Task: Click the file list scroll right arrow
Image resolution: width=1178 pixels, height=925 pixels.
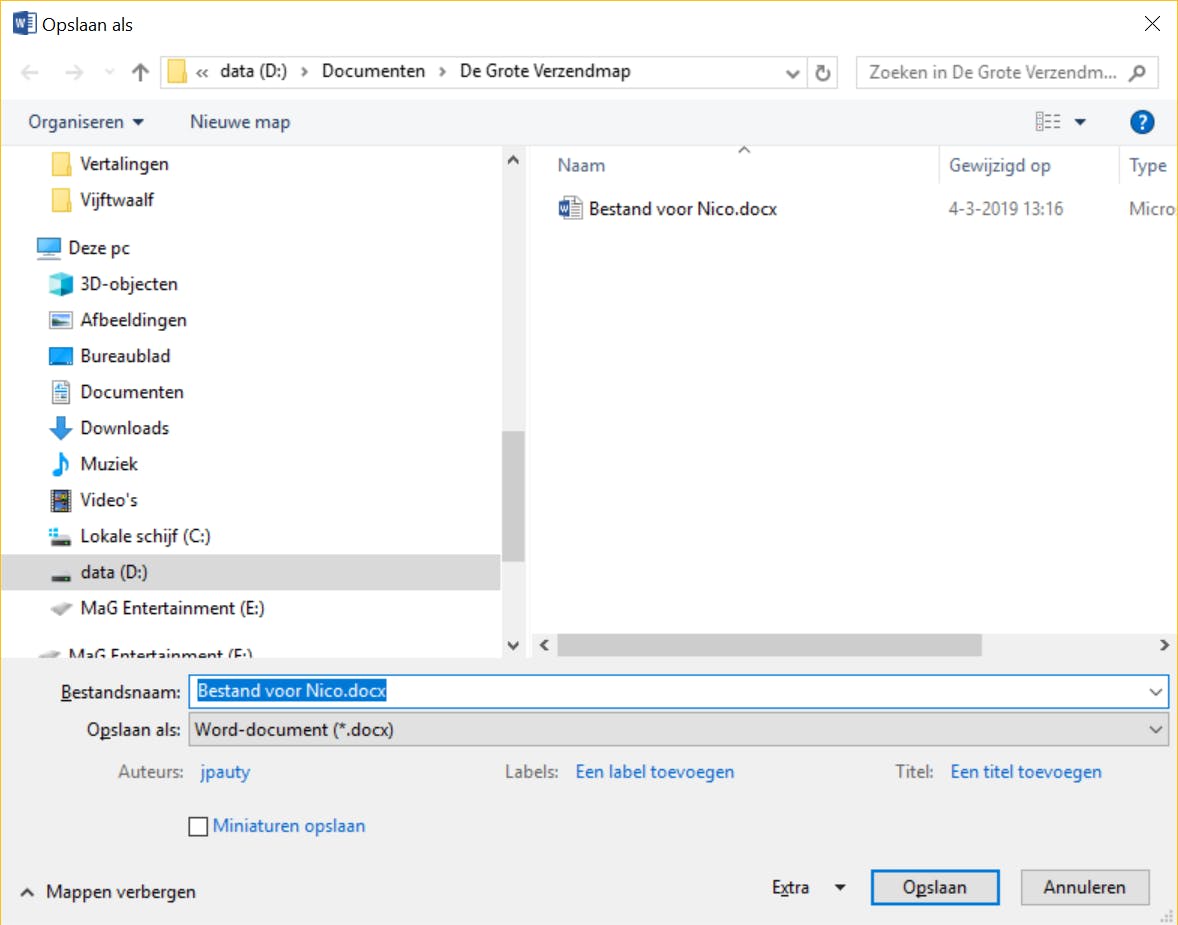Action: [1164, 645]
